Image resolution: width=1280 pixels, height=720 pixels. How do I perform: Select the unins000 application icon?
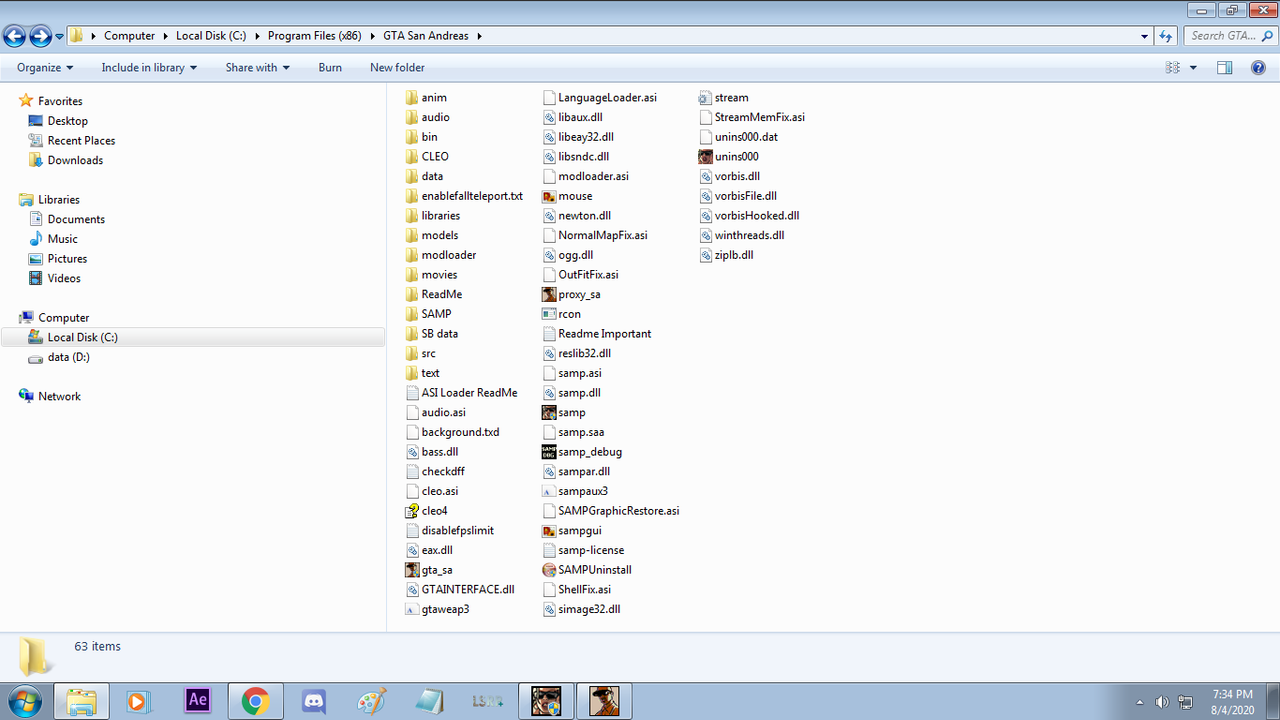tap(706, 156)
